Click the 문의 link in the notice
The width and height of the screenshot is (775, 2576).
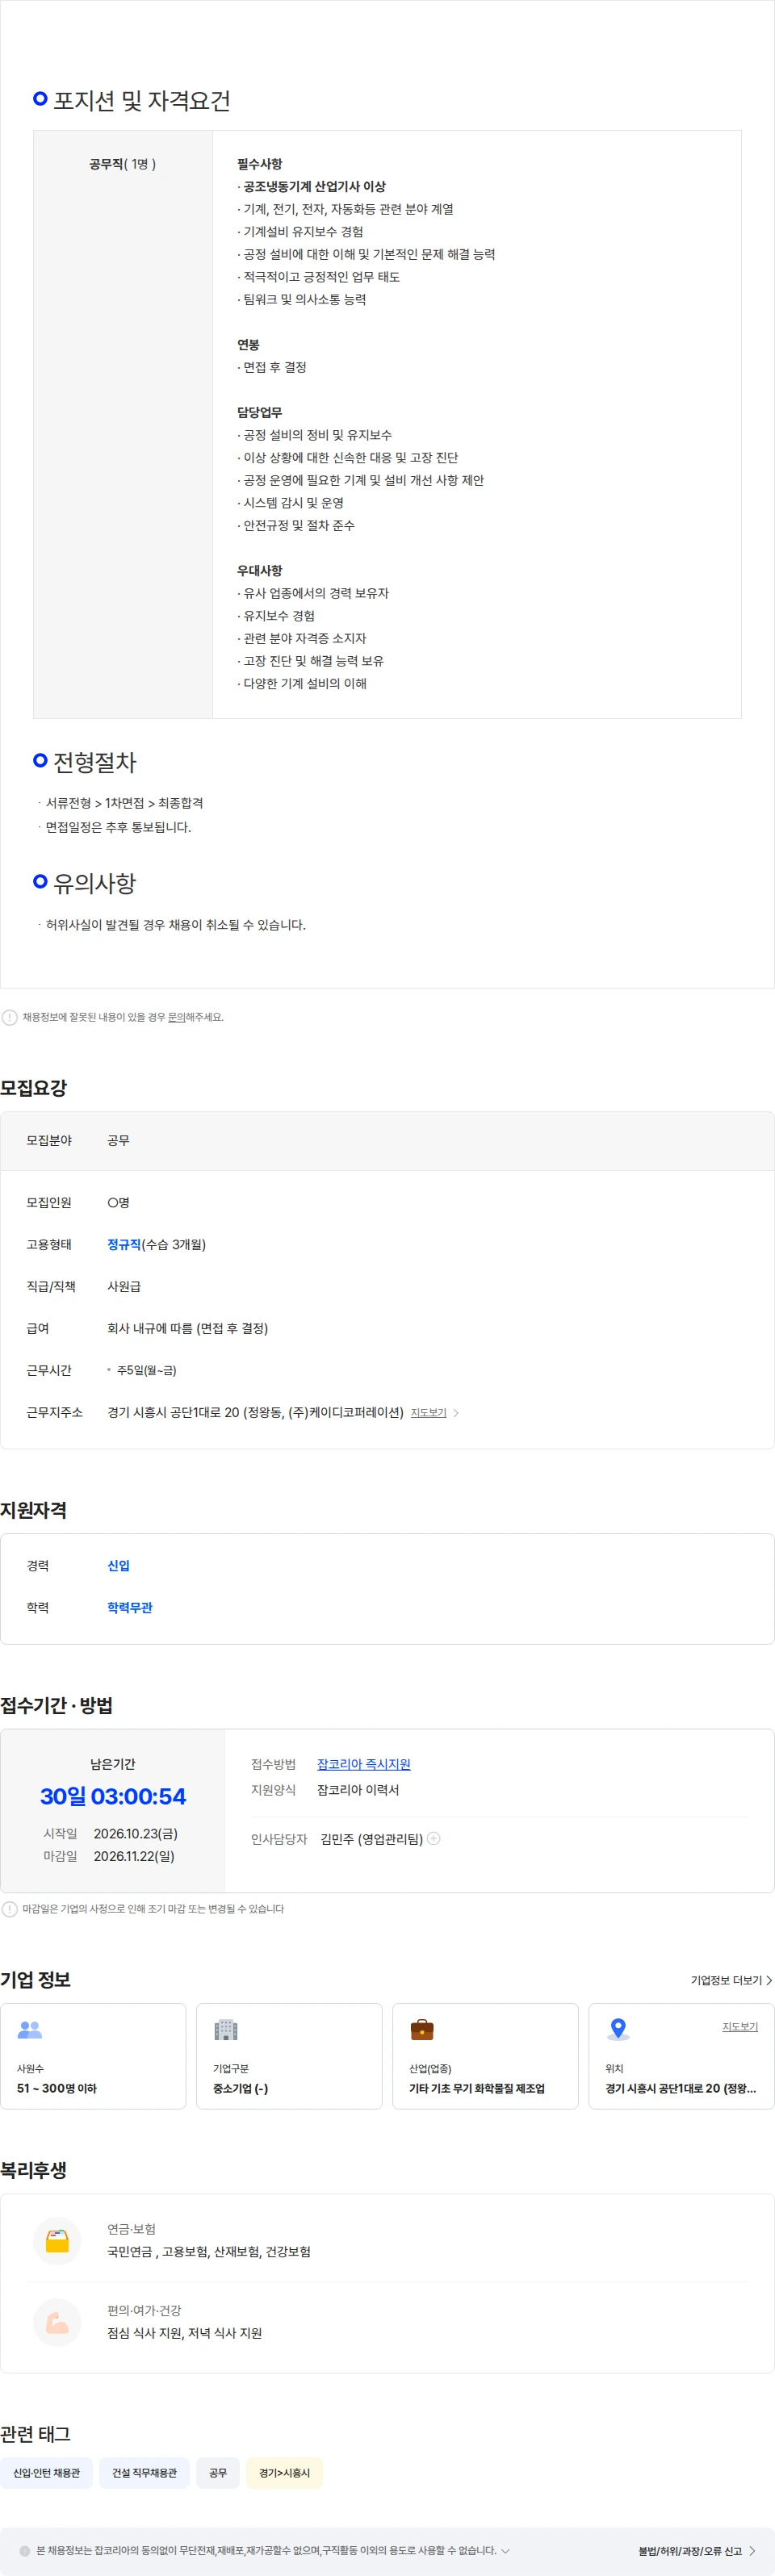(x=176, y=1017)
